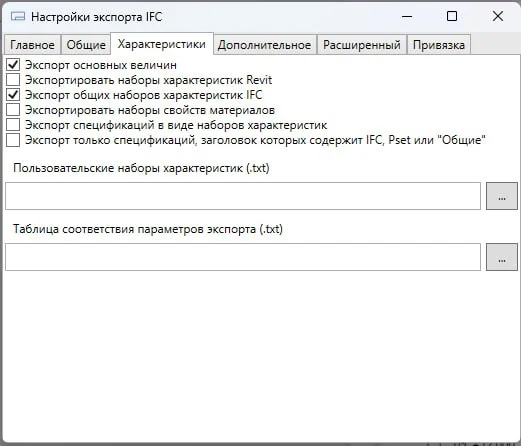The height and width of the screenshot is (446, 521).
Task: Click the Пользовательские наборы характеристик (.txt) label
Action: [x=141, y=168]
